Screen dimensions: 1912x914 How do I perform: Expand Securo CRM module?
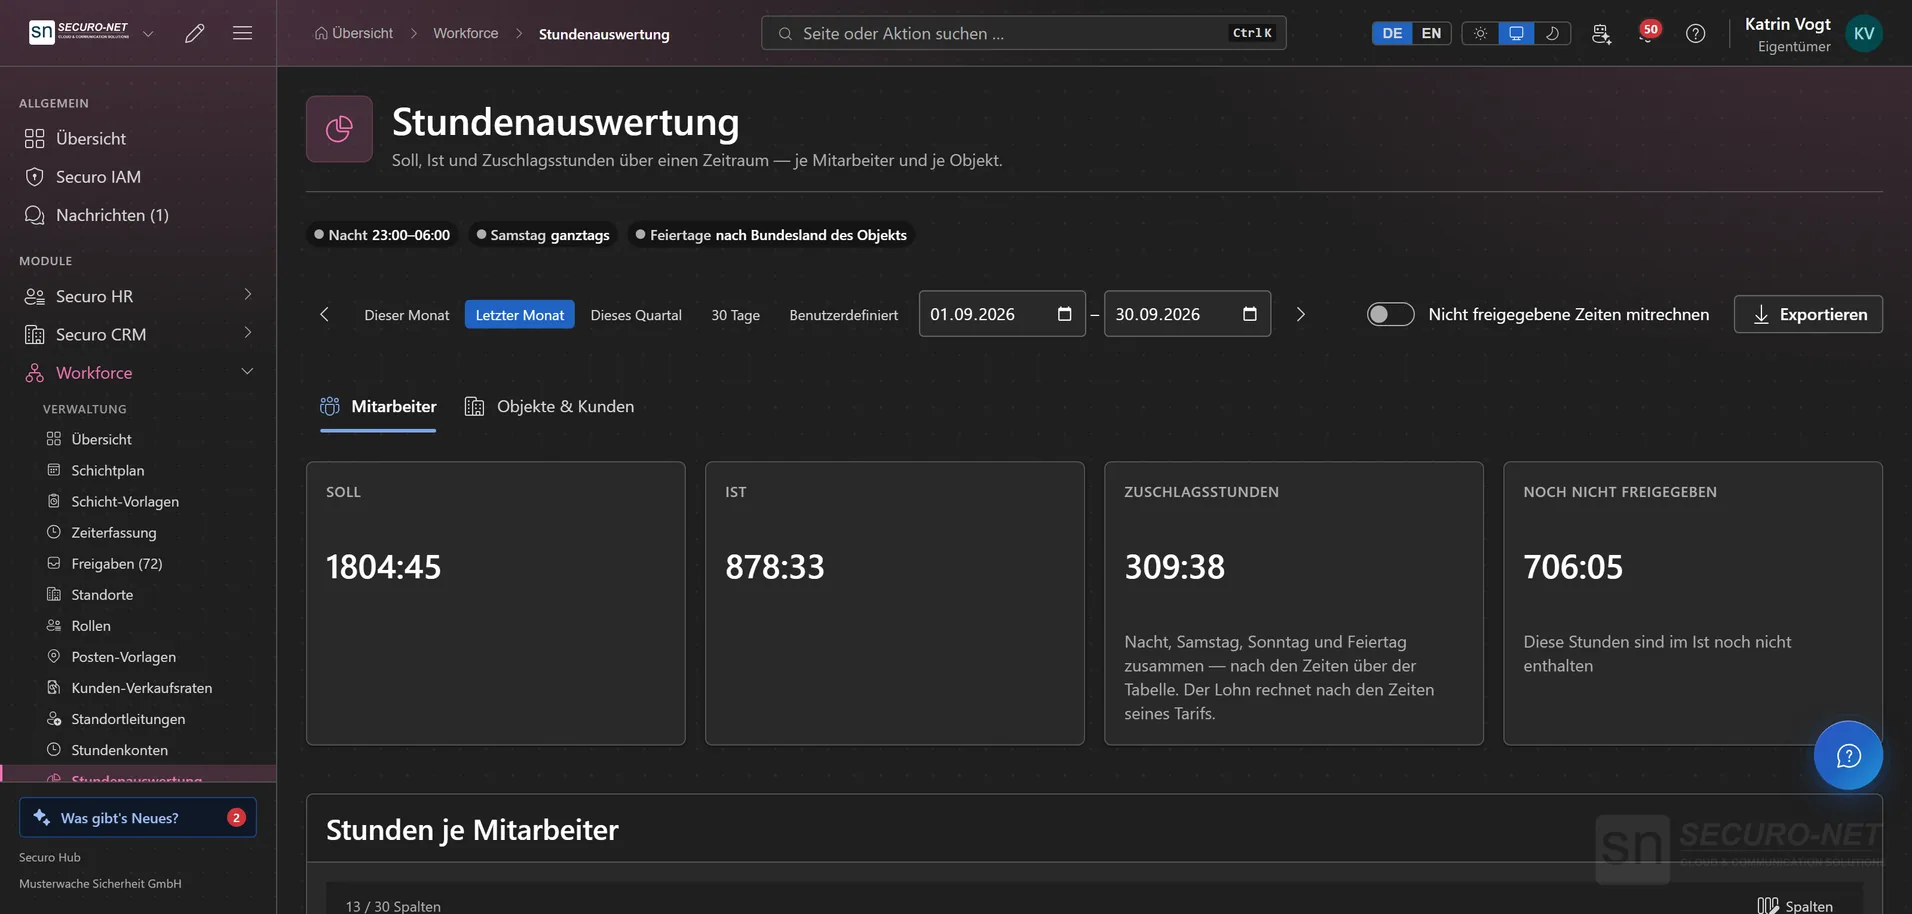pos(138,334)
